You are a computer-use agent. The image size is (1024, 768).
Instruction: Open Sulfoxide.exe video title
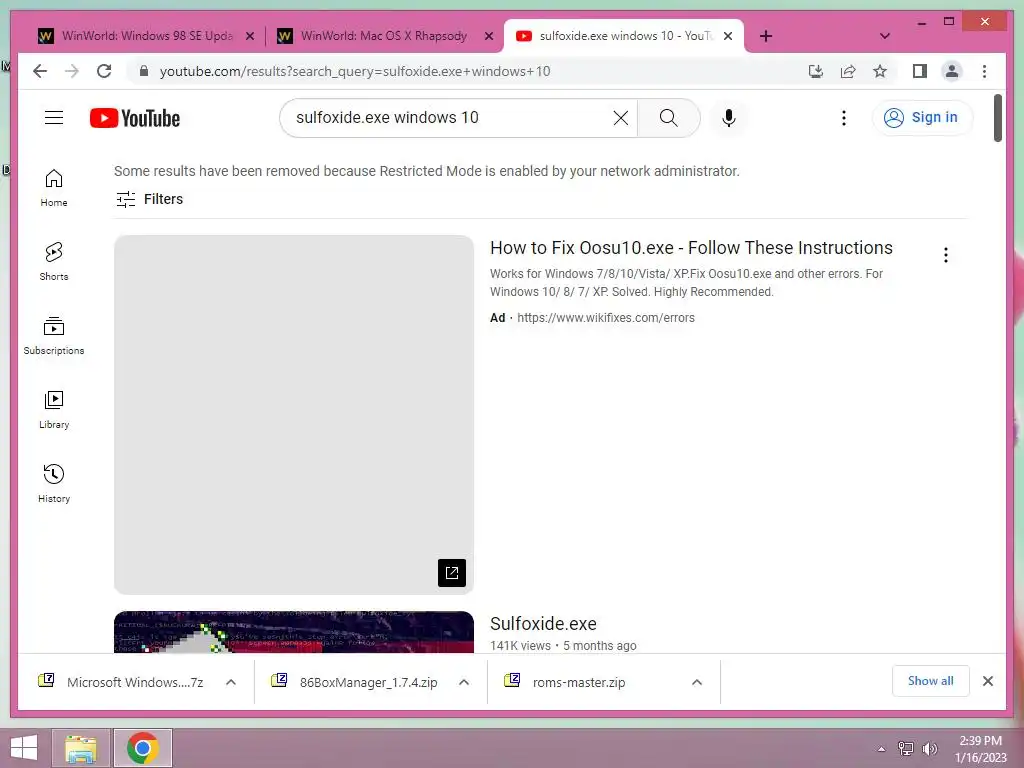tap(543, 624)
